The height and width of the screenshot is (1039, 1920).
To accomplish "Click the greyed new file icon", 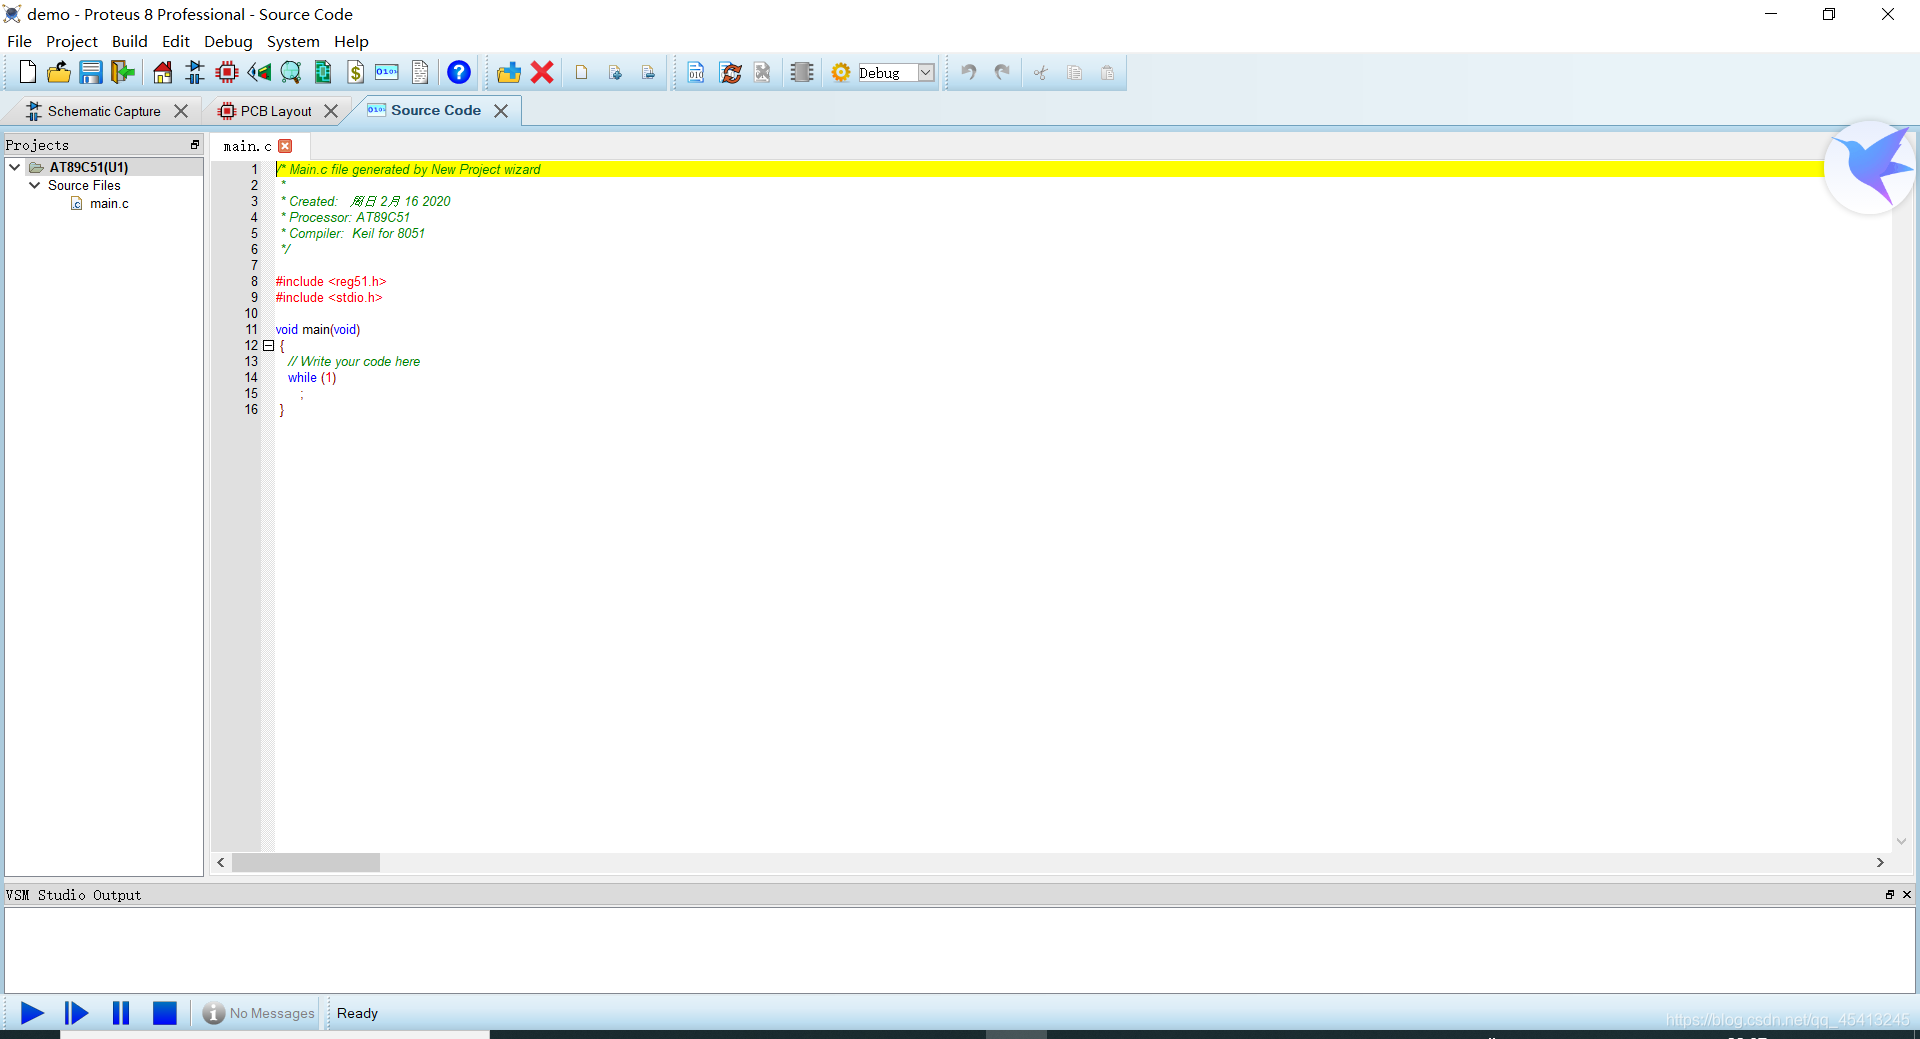I will (x=581, y=72).
